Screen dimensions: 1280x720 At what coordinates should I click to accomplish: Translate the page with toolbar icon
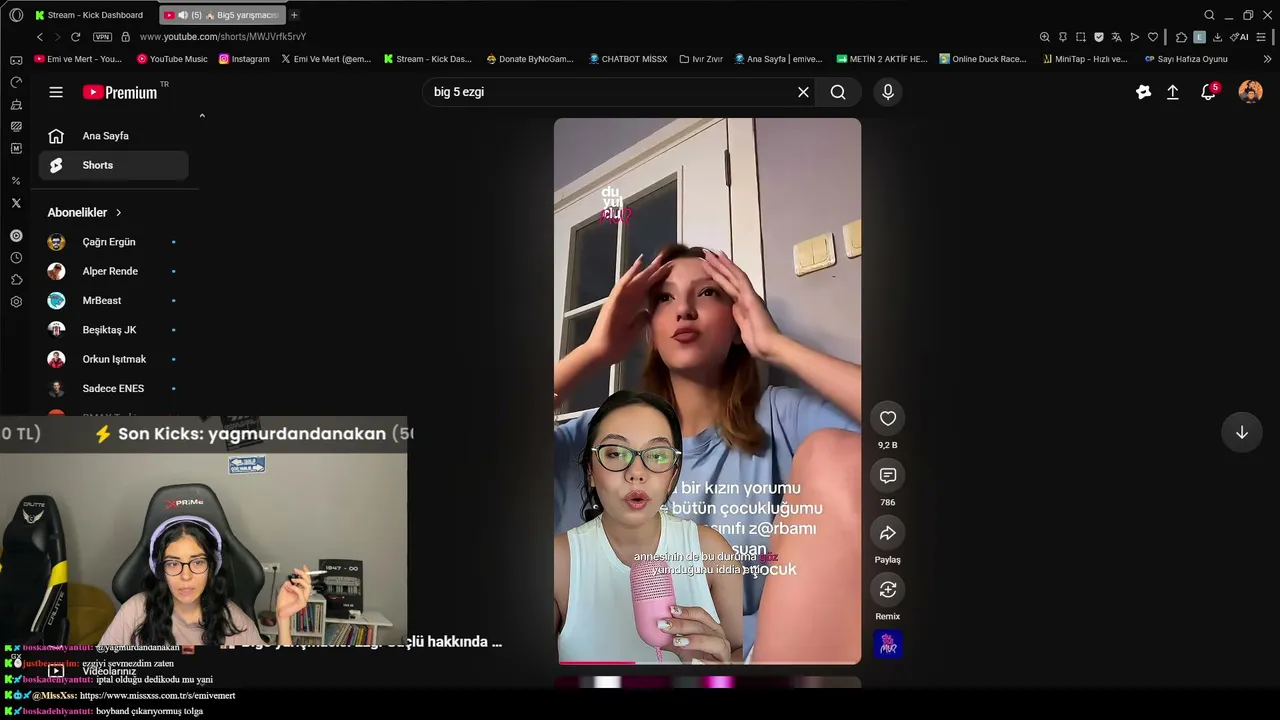tap(1117, 37)
